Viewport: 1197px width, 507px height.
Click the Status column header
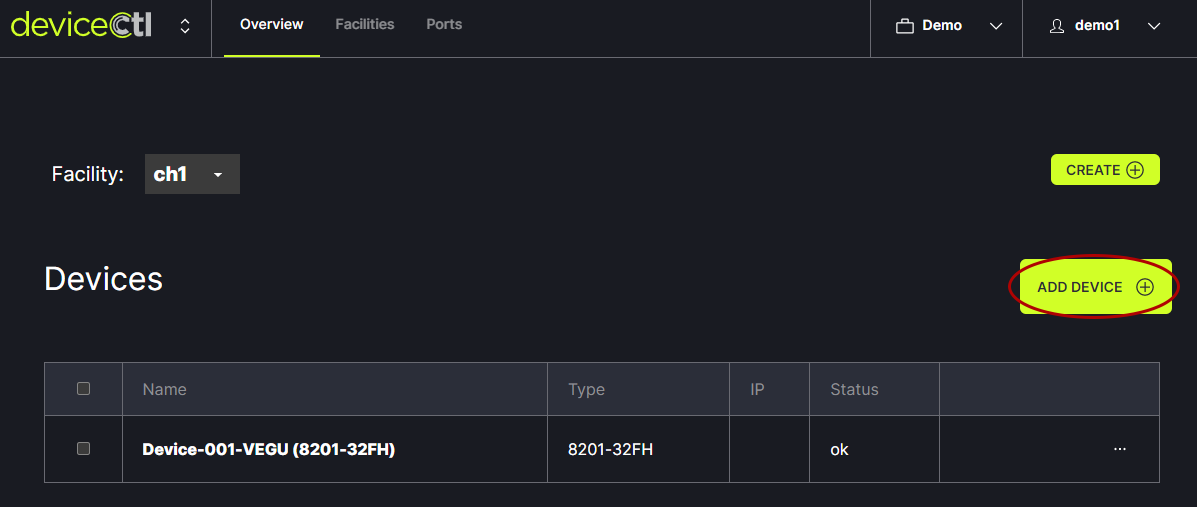tap(854, 389)
